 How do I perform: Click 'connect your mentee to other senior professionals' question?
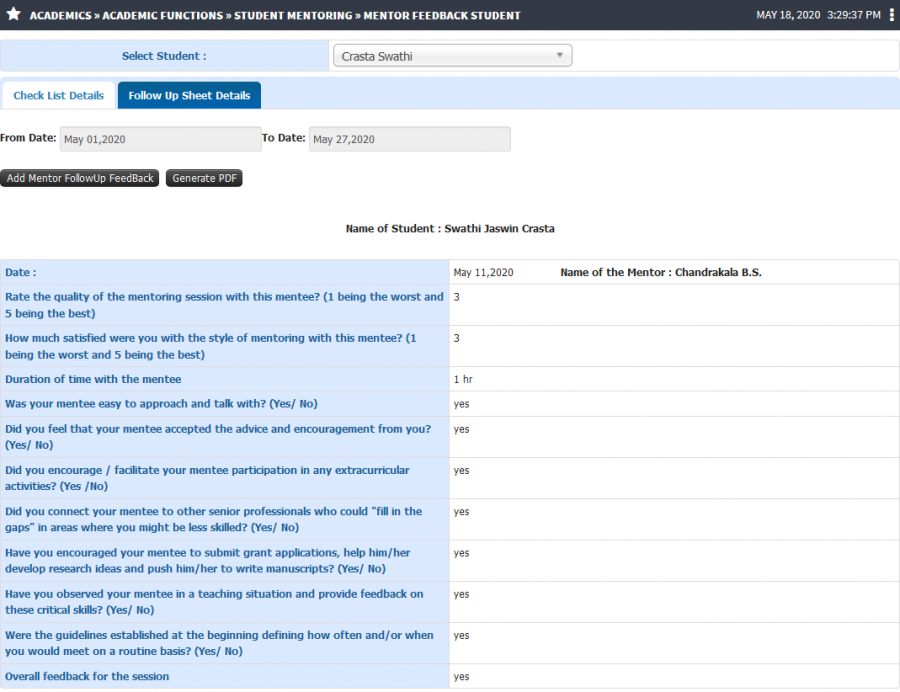(214, 519)
